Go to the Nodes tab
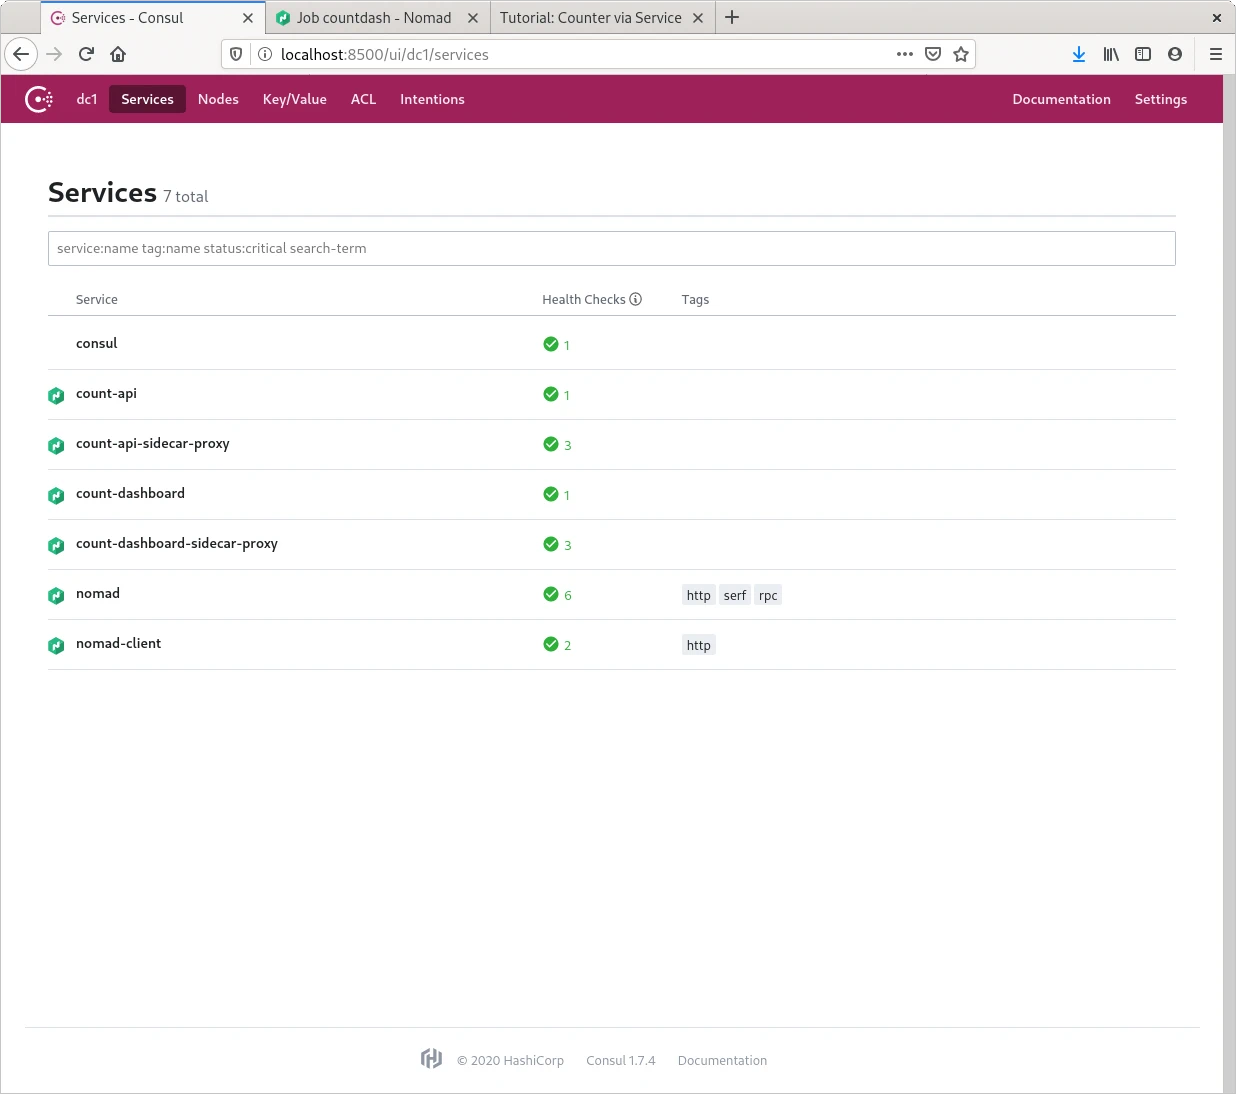Viewport: 1236px width, 1094px height. (x=218, y=99)
